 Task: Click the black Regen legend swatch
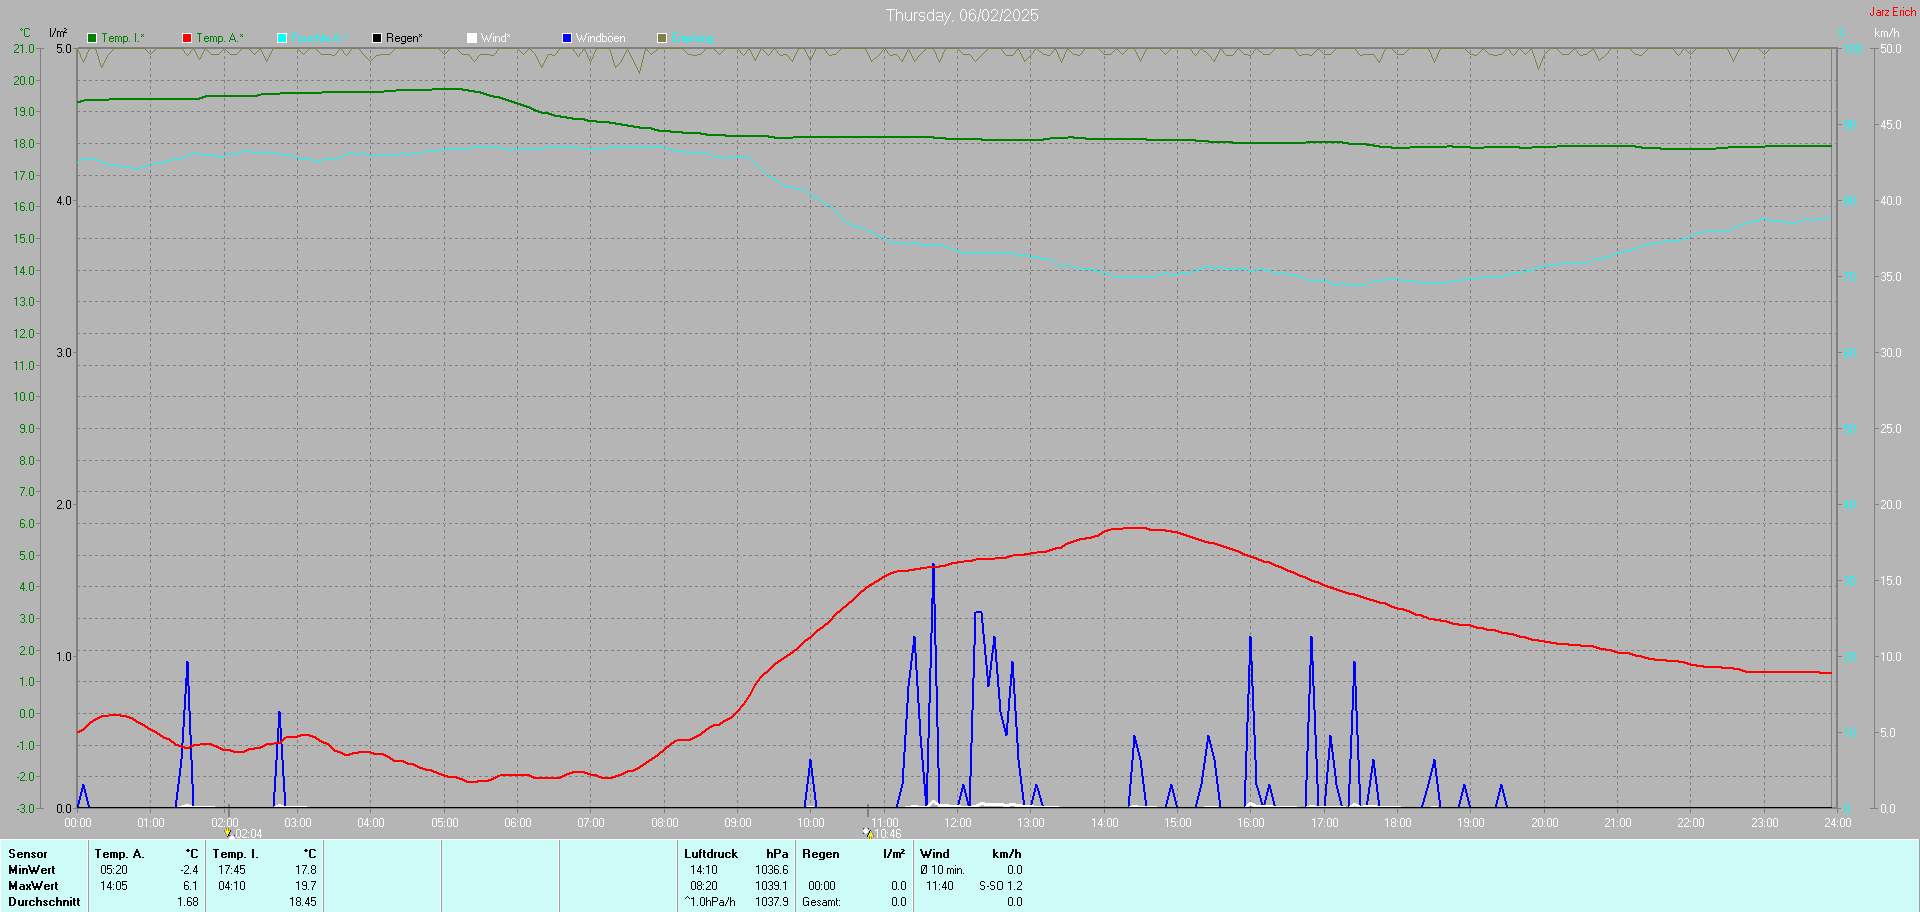point(377,38)
